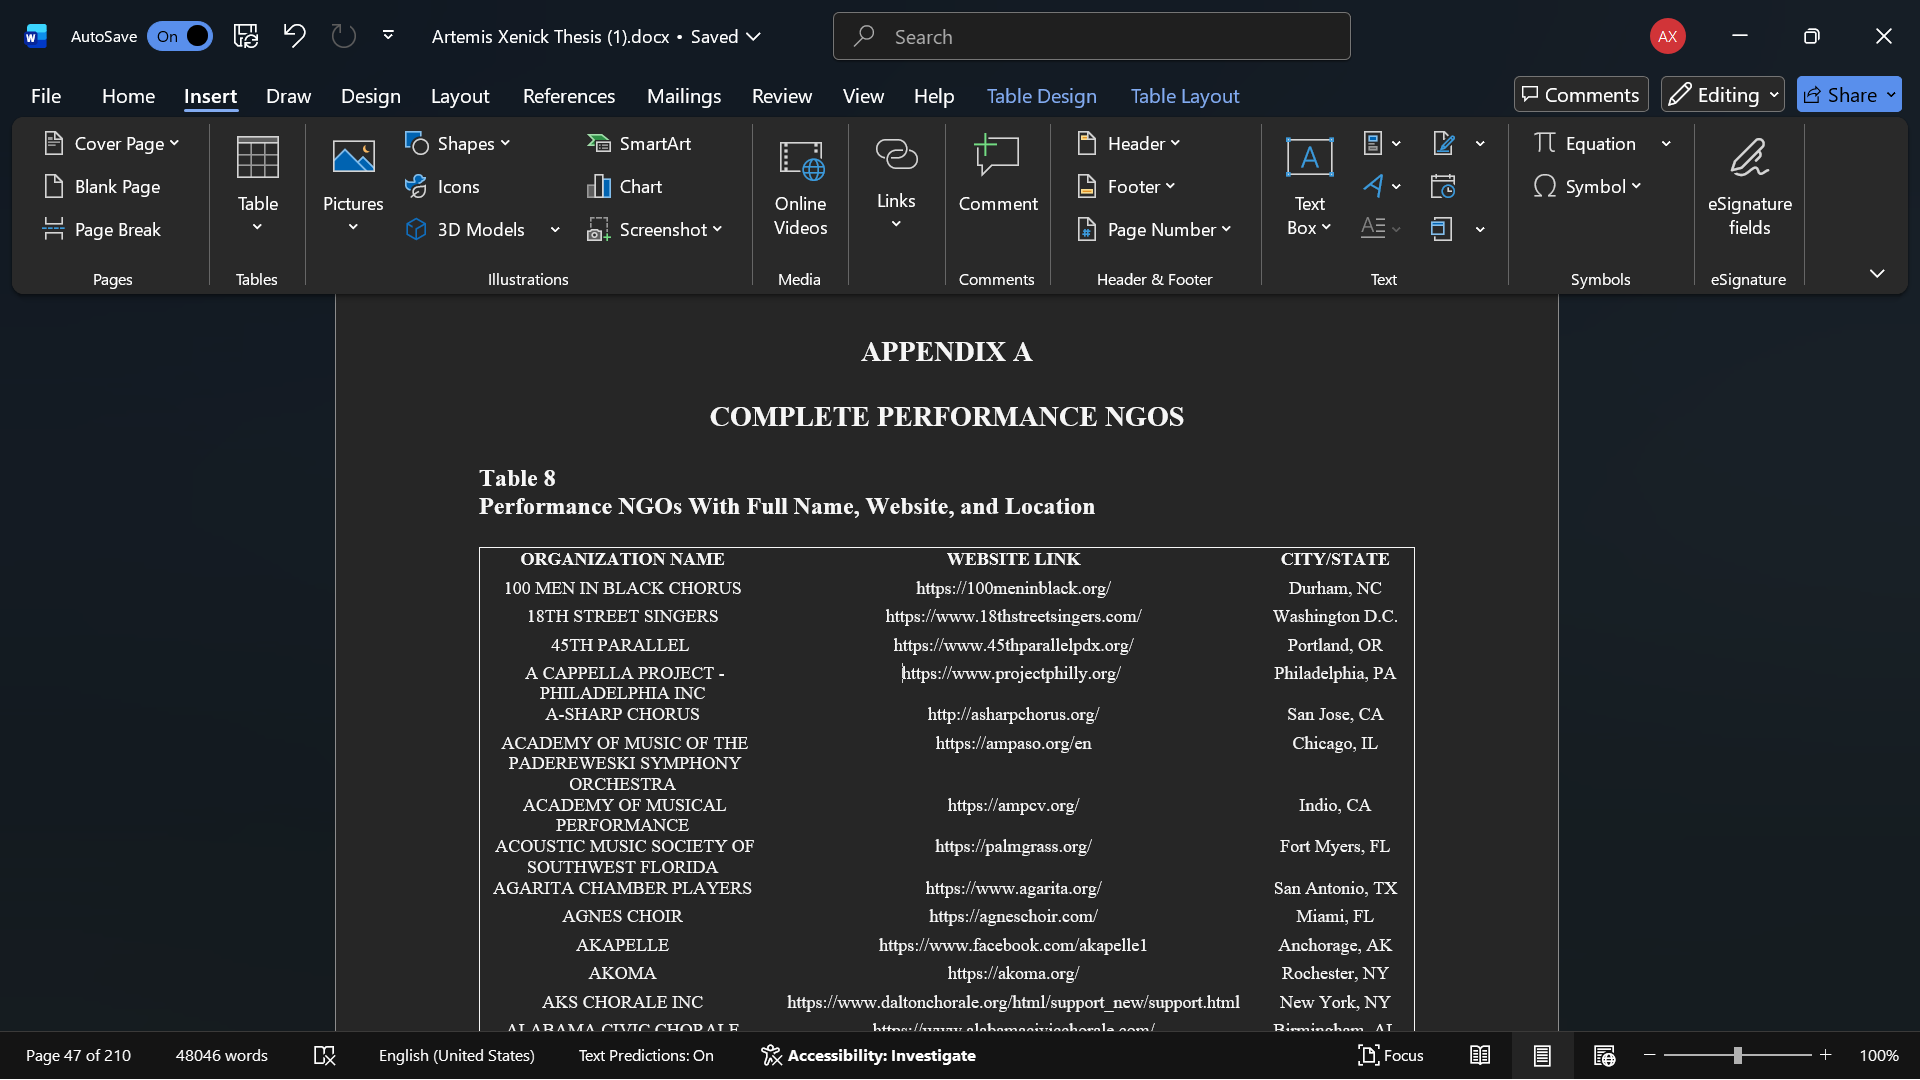Show the word count details

[222, 1056]
